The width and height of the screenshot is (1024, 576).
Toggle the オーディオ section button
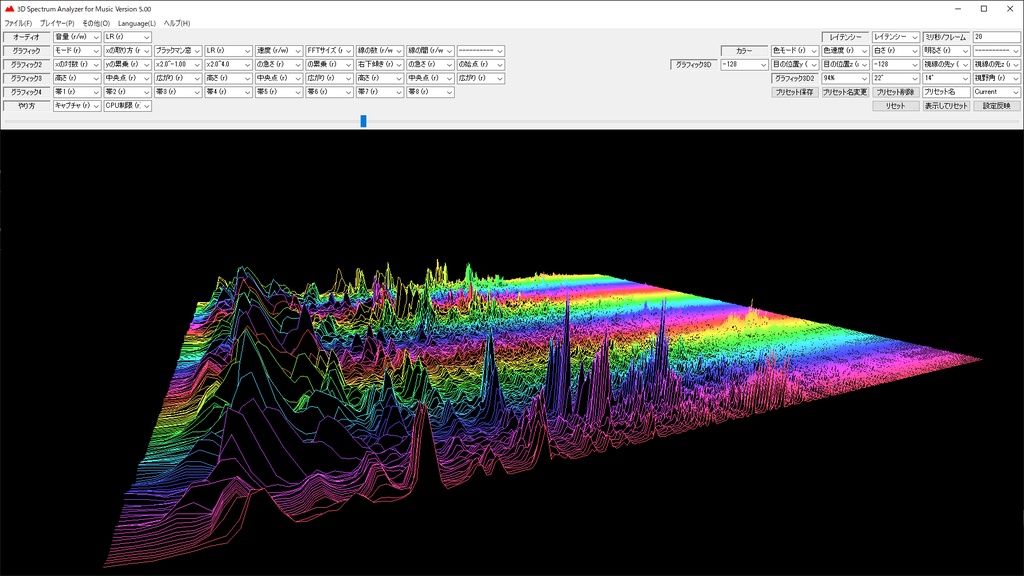[27, 37]
